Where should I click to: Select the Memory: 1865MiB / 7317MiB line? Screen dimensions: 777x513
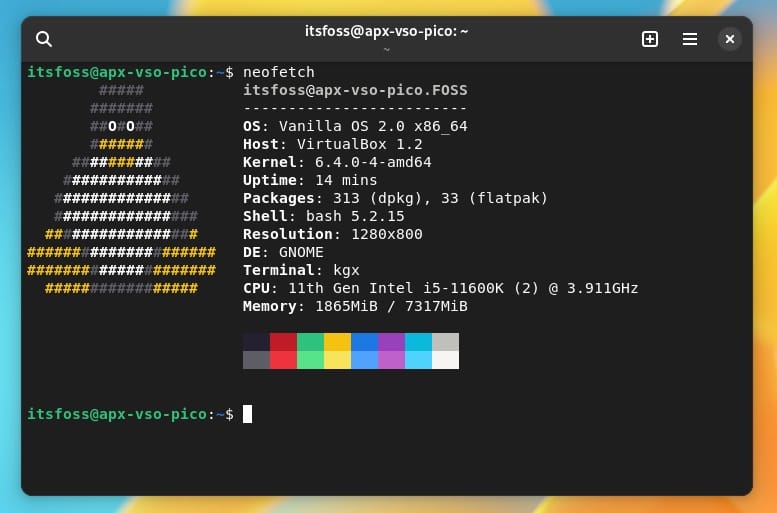coord(355,306)
